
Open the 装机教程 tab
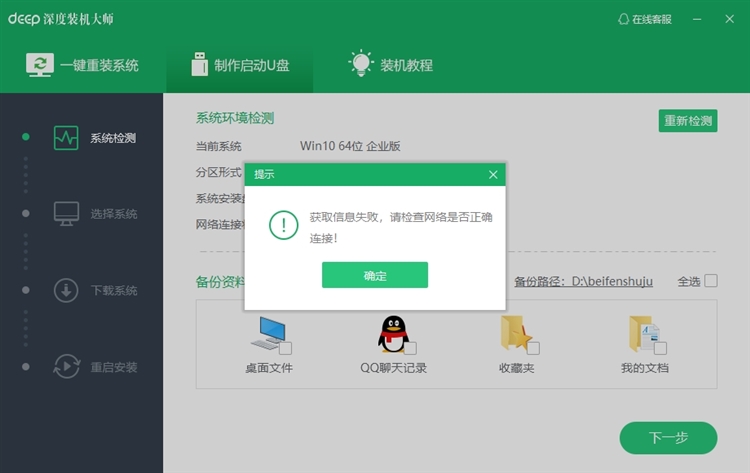pyautogui.click(x=391, y=65)
